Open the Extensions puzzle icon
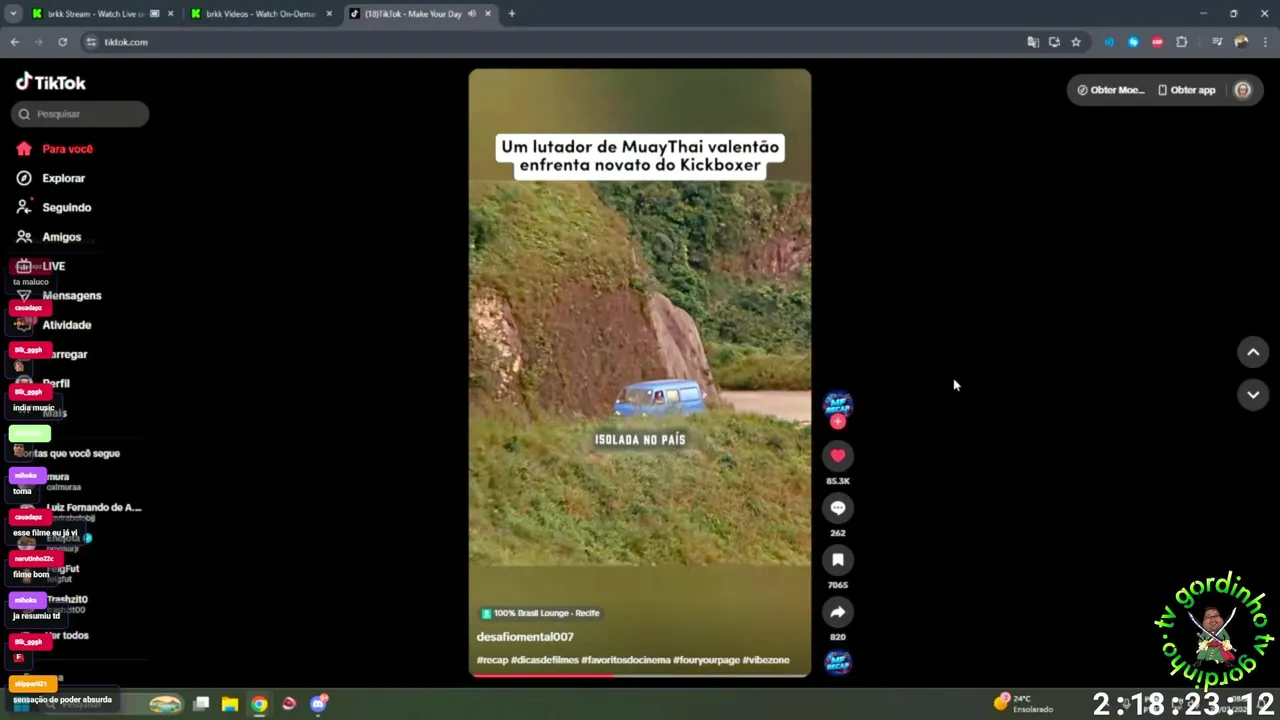Image resolution: width=1280 pixels, height=720 pixels. pos(1181,42)
